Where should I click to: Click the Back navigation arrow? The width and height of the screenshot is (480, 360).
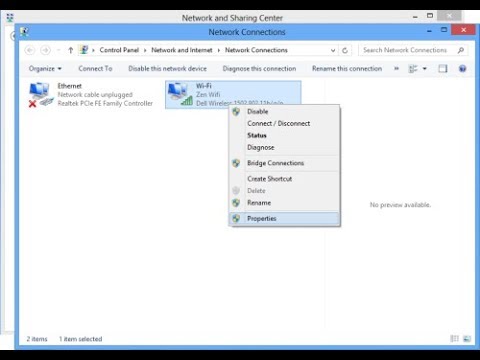(30, 50)
